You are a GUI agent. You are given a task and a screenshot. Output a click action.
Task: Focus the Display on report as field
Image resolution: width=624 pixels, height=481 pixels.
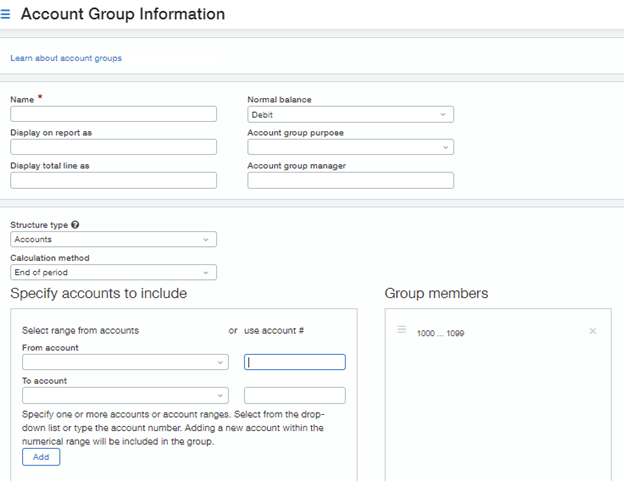pos(113,147)
